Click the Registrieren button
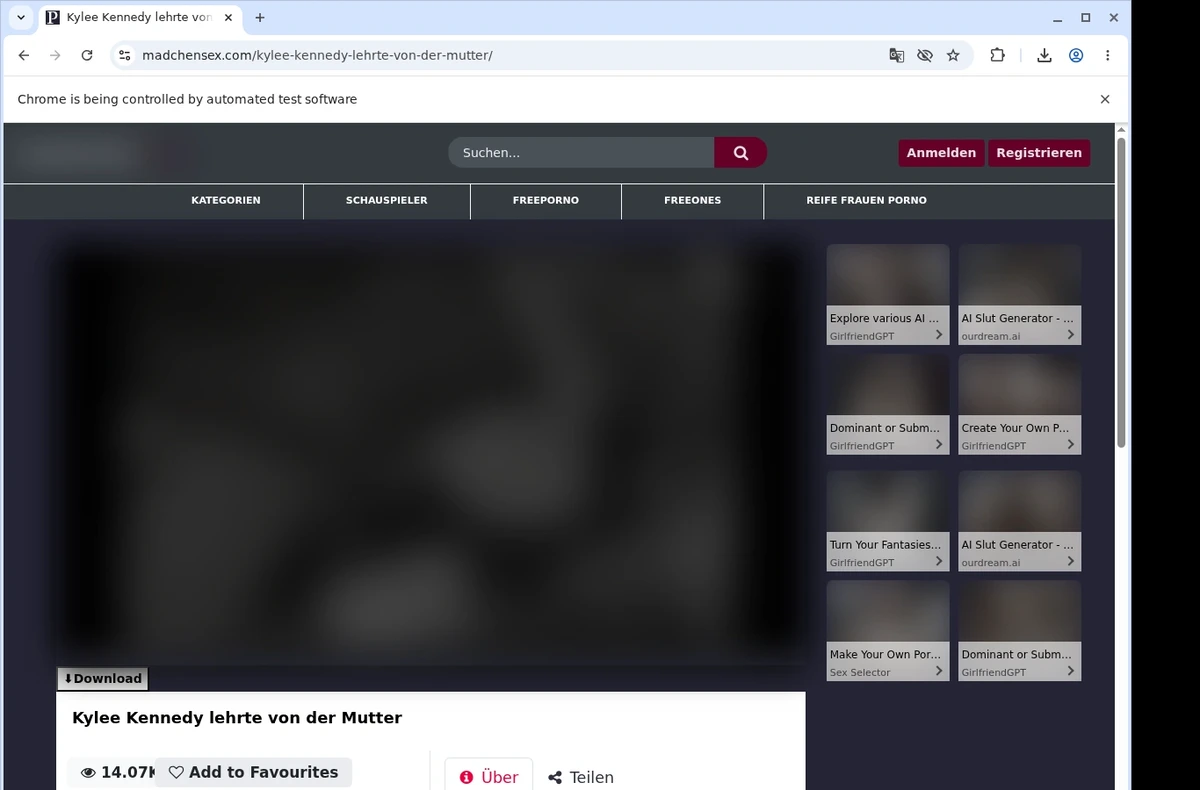Screen dimensions: 1200x790 tap(1039, 153)
